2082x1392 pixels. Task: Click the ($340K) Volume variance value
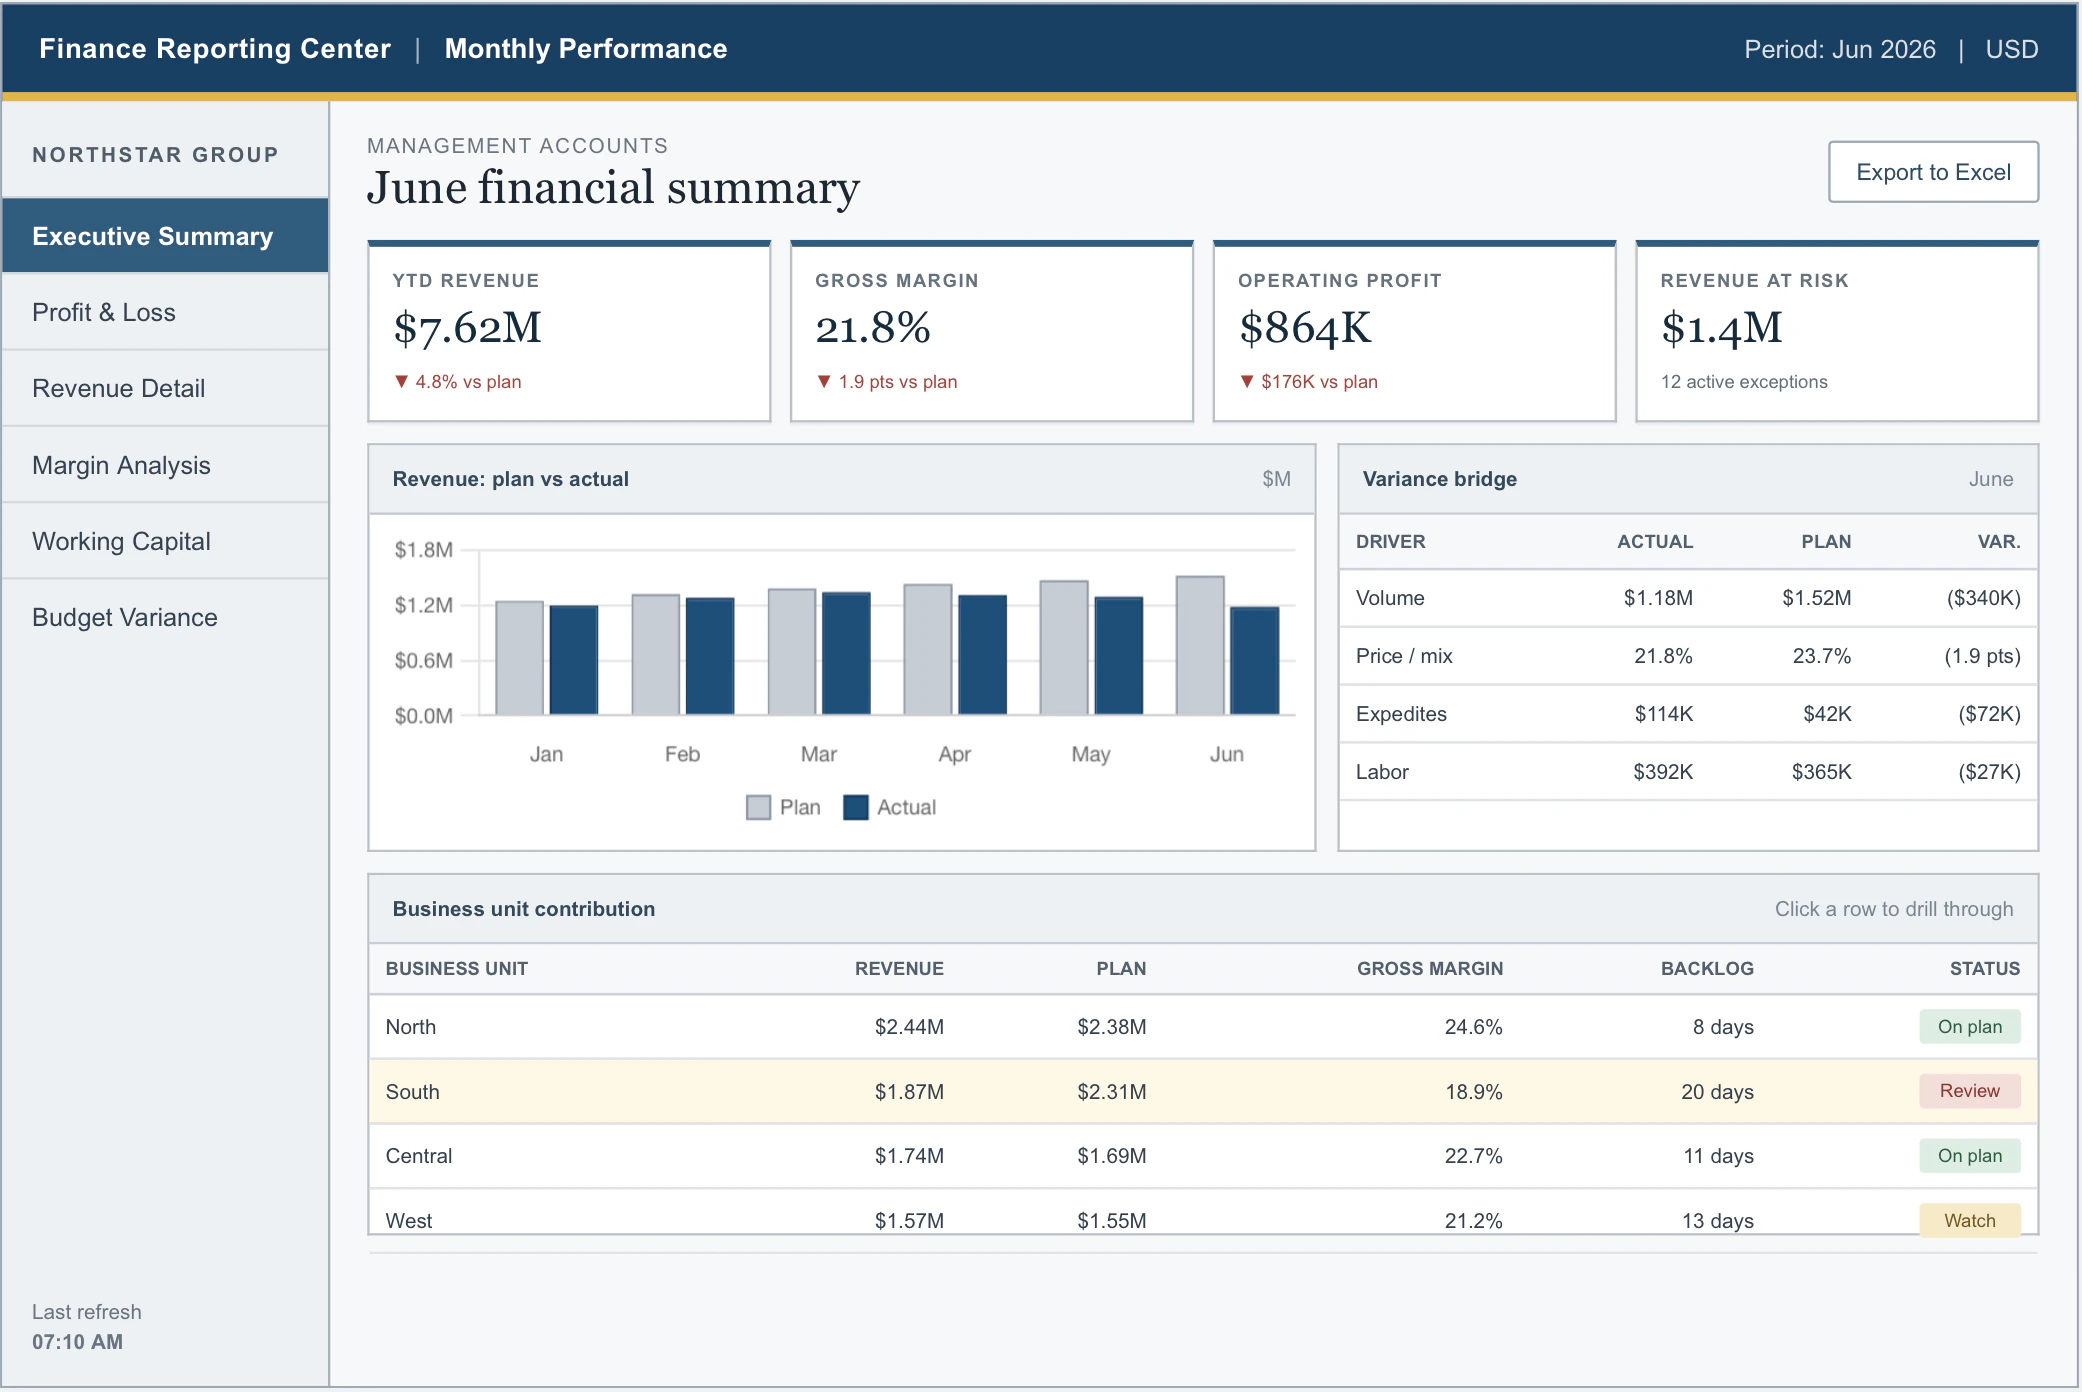1983,598
